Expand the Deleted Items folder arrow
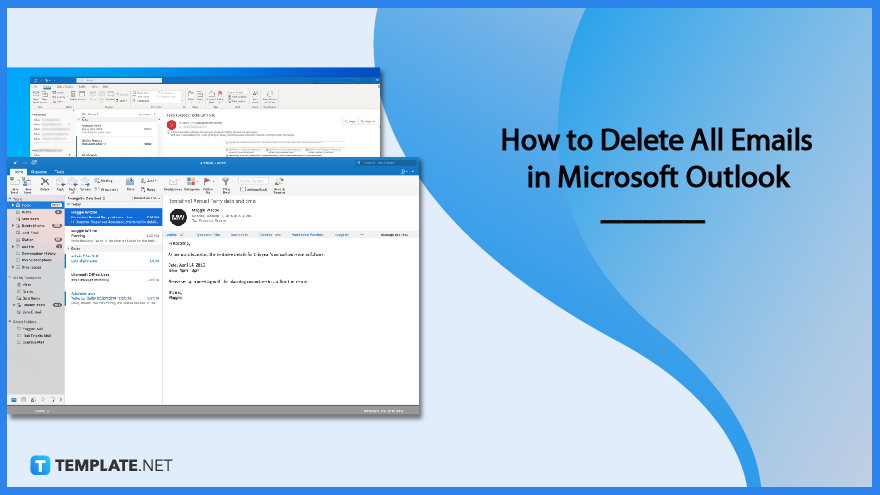The height and width of the screenshot is (495, 880). click(x=13, y=225)
